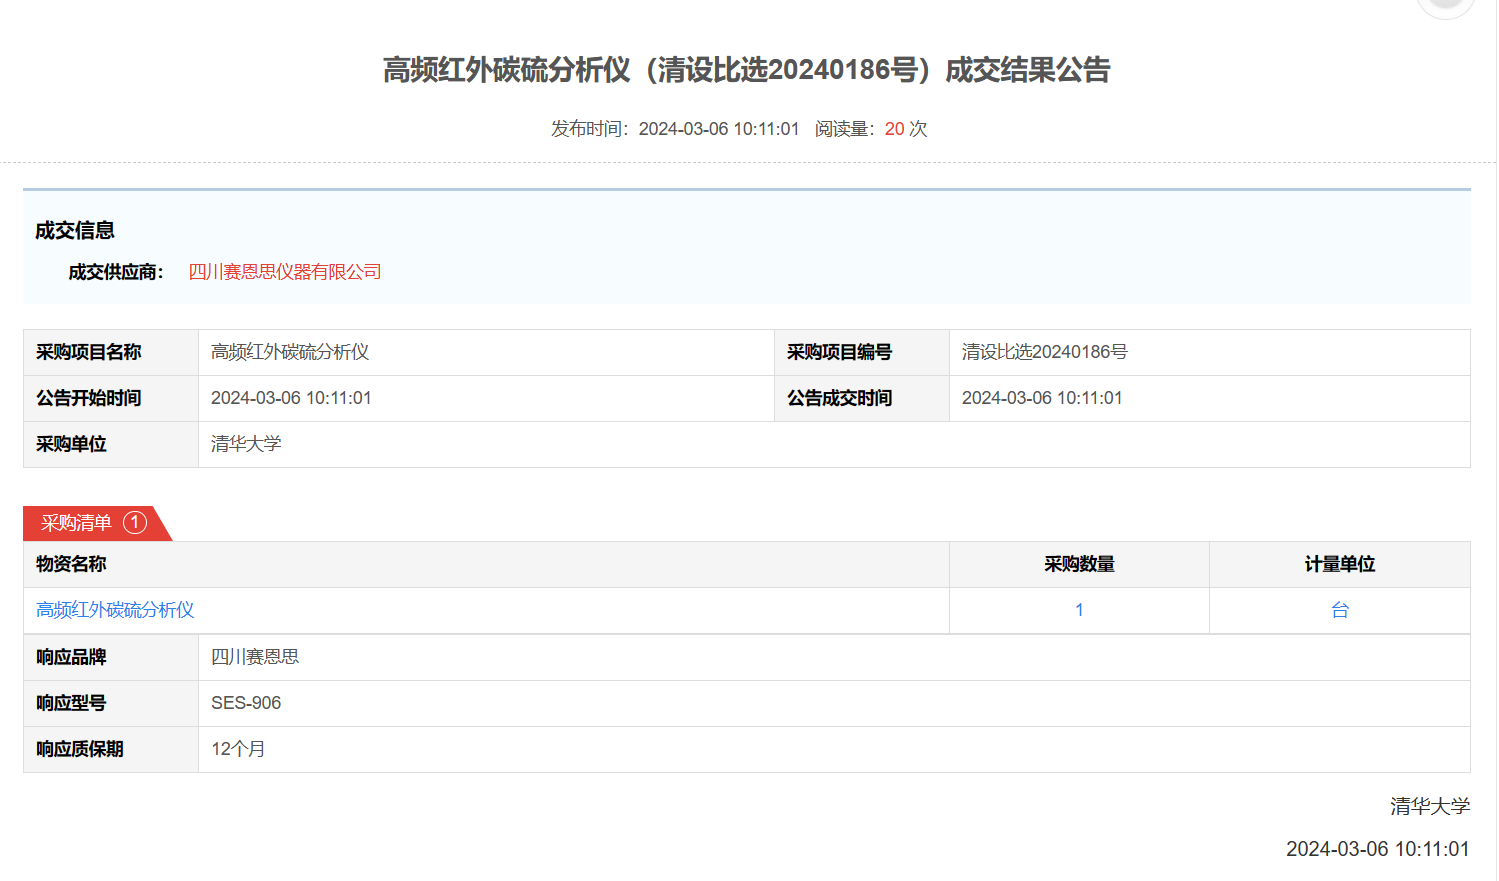
Task: Click the 物资名称 column header
Action: [71, 564]
